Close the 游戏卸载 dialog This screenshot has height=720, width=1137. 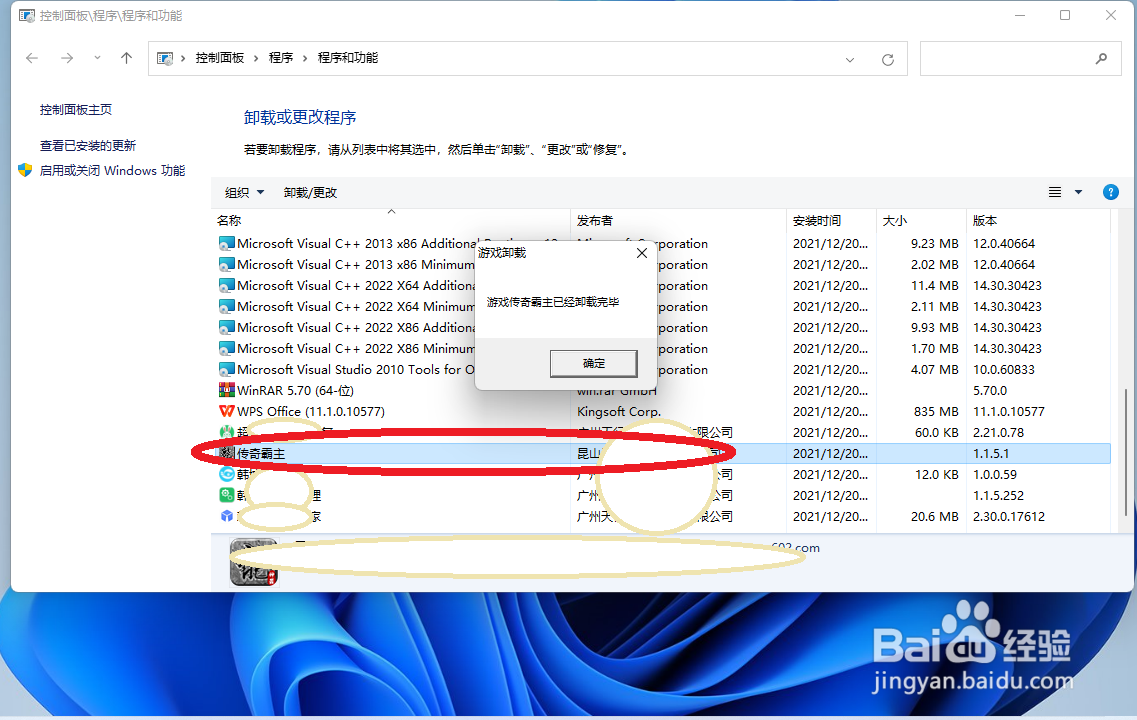[x=642, y=253]
